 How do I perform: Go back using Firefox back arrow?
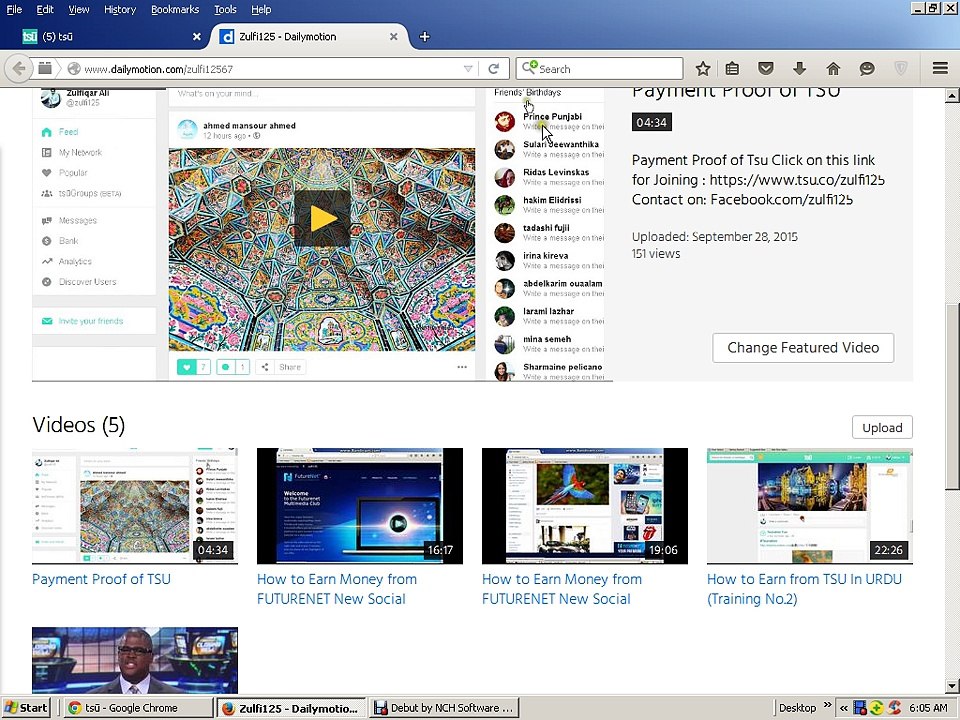pos(19,69)
